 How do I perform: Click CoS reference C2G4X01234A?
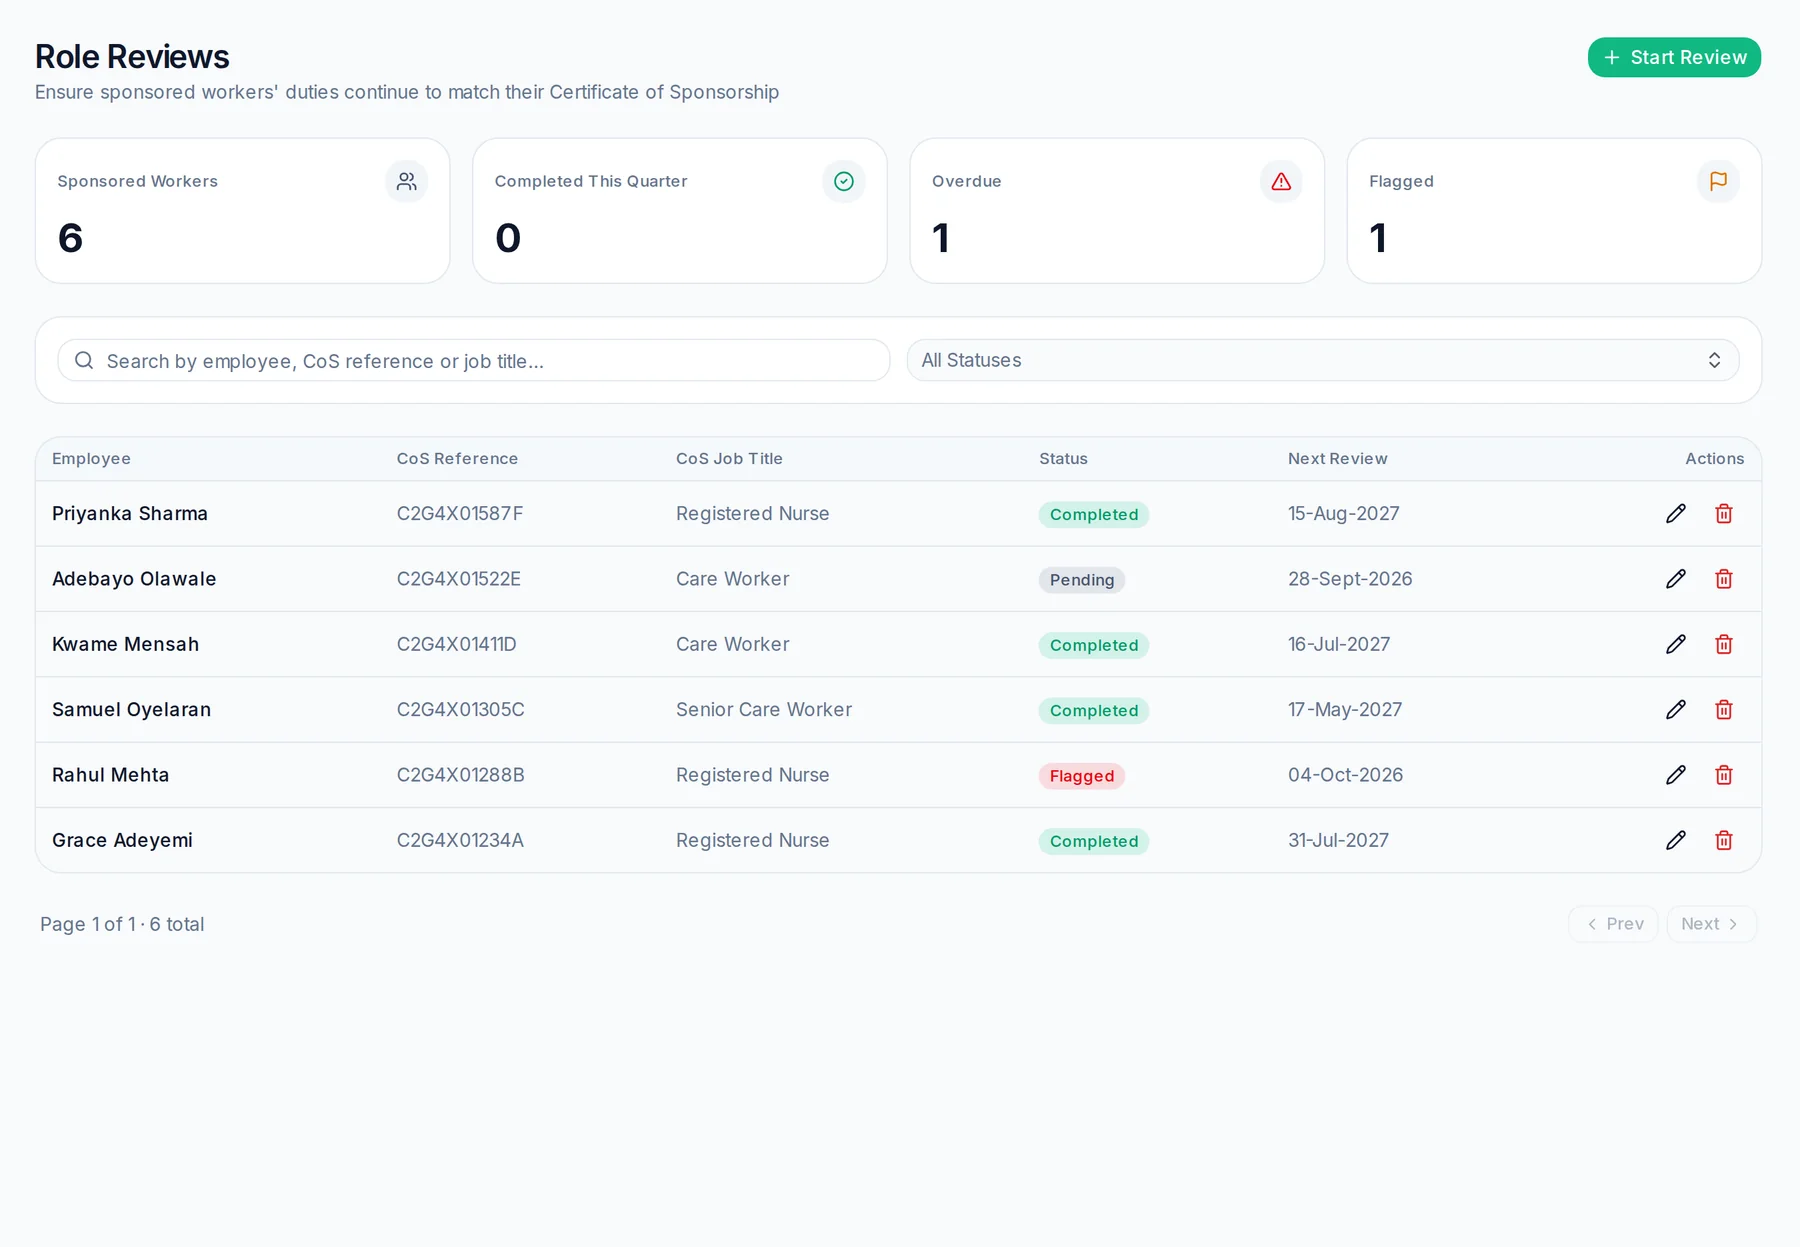click(460, 840)
